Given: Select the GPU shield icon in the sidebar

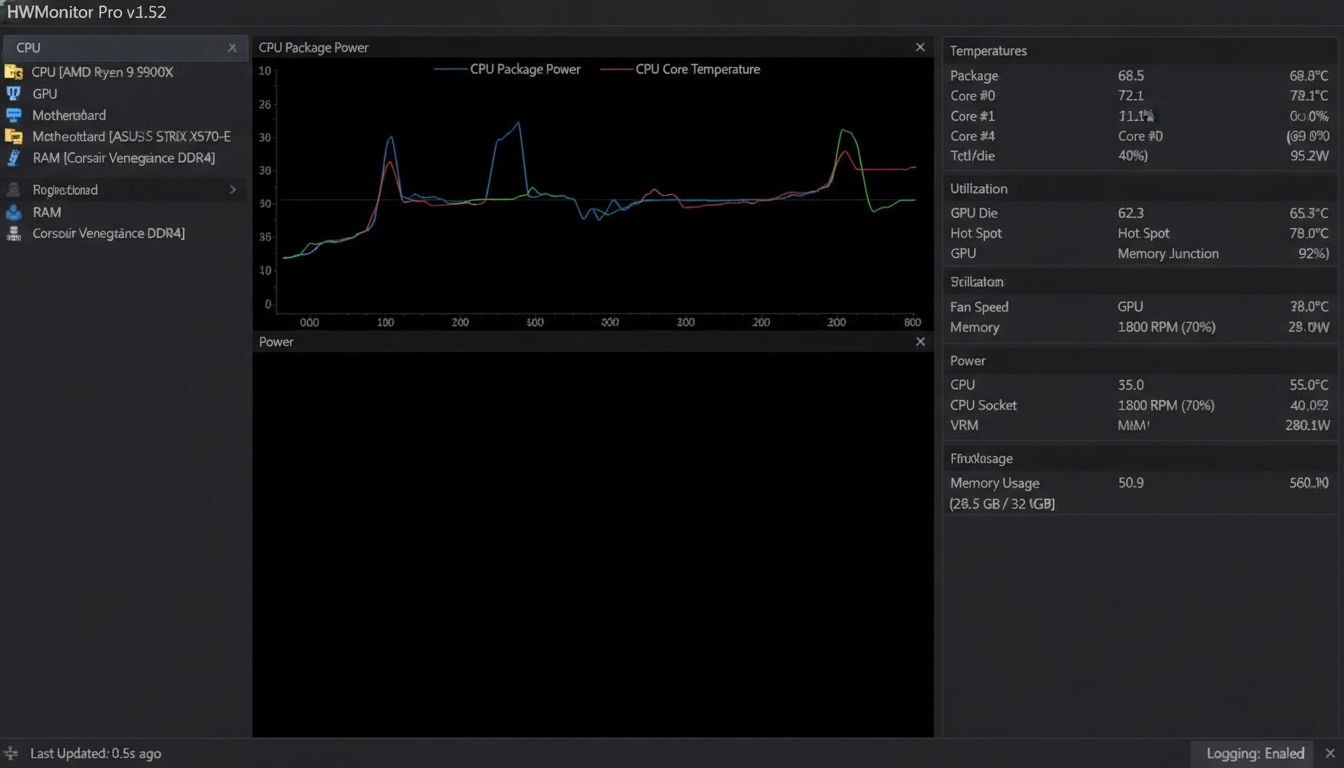Looking at the screenshot, I should click(x=13, y=93).
